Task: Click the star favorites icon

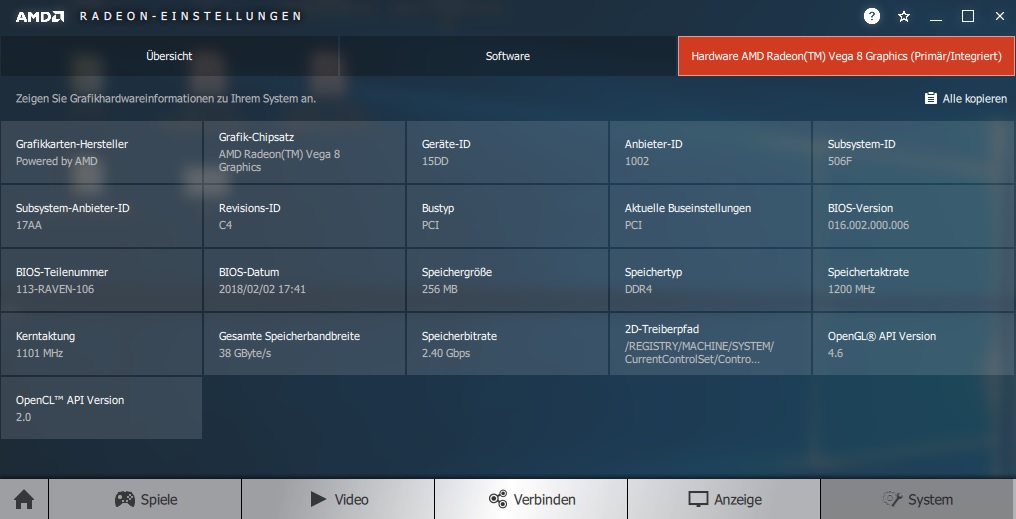Action: coord(904,17)
